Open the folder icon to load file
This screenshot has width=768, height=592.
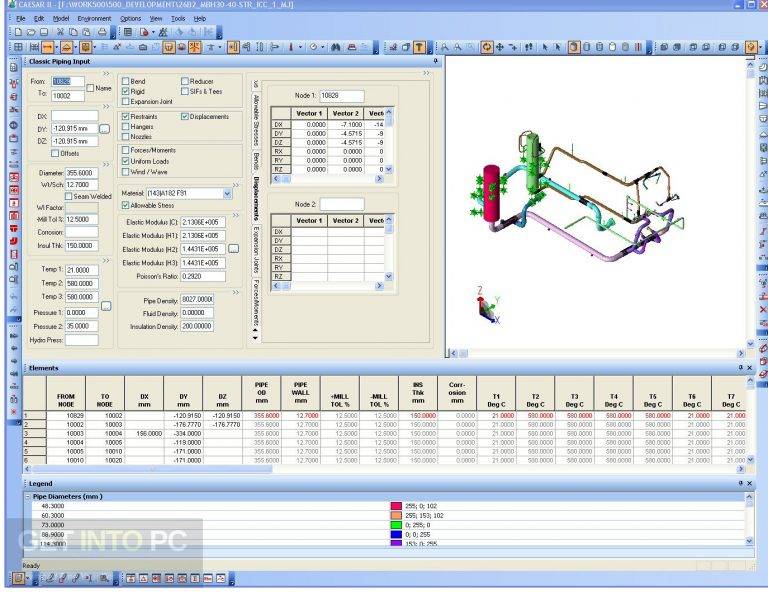[31, 32]
